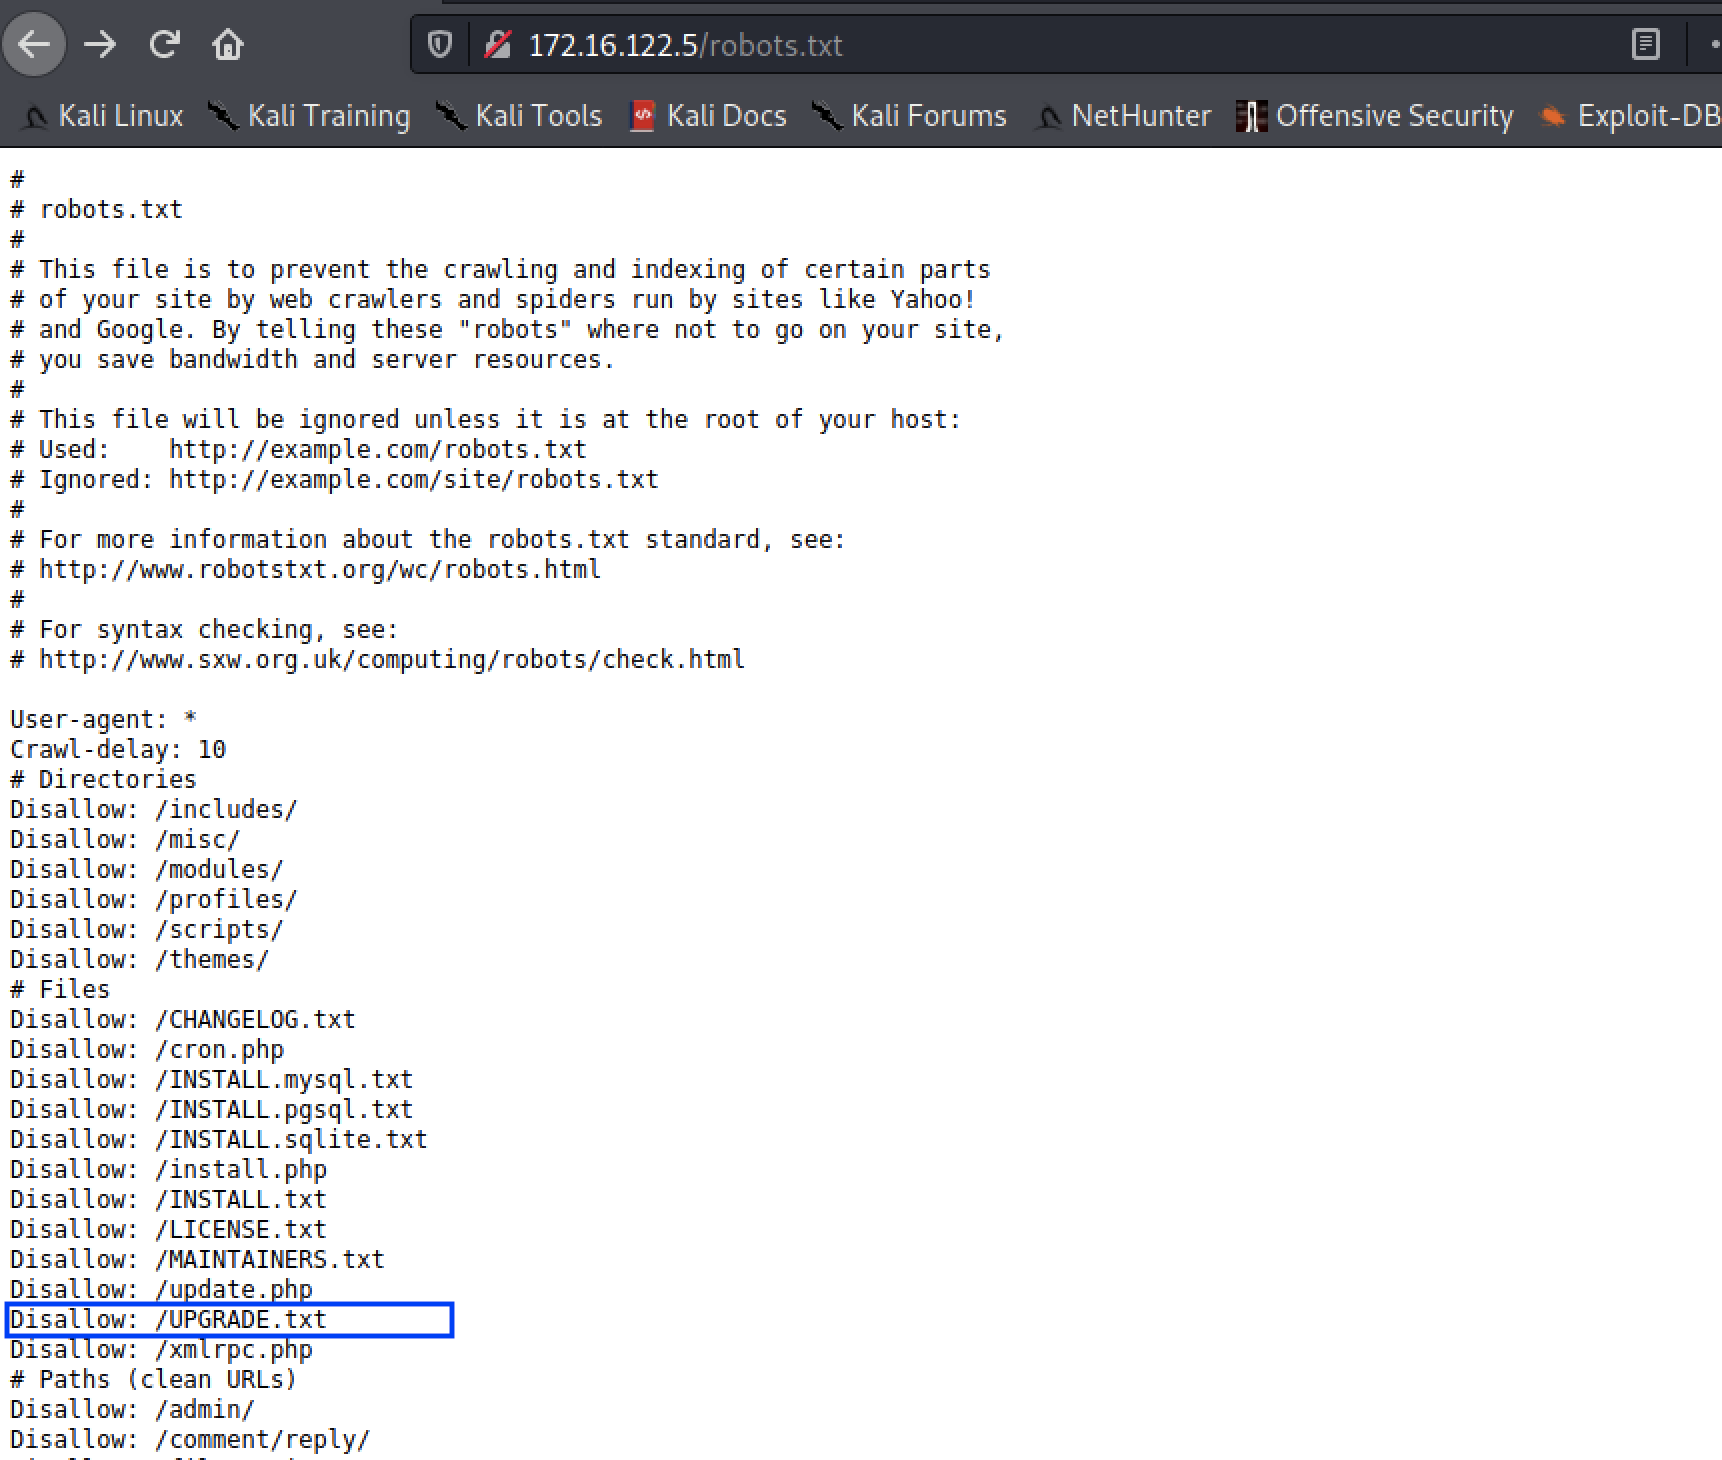Image resolution: width=1722 pixels, height=1460 pixels.
Task: Click the text 'Crawl-delay: 10'
Action: [118, 749]
